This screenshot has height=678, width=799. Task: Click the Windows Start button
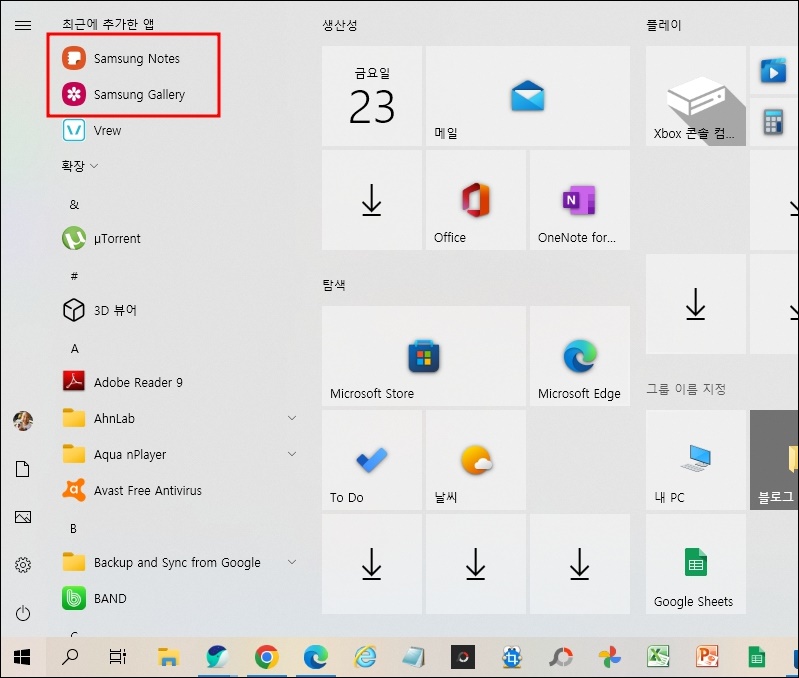pos(22,657)
